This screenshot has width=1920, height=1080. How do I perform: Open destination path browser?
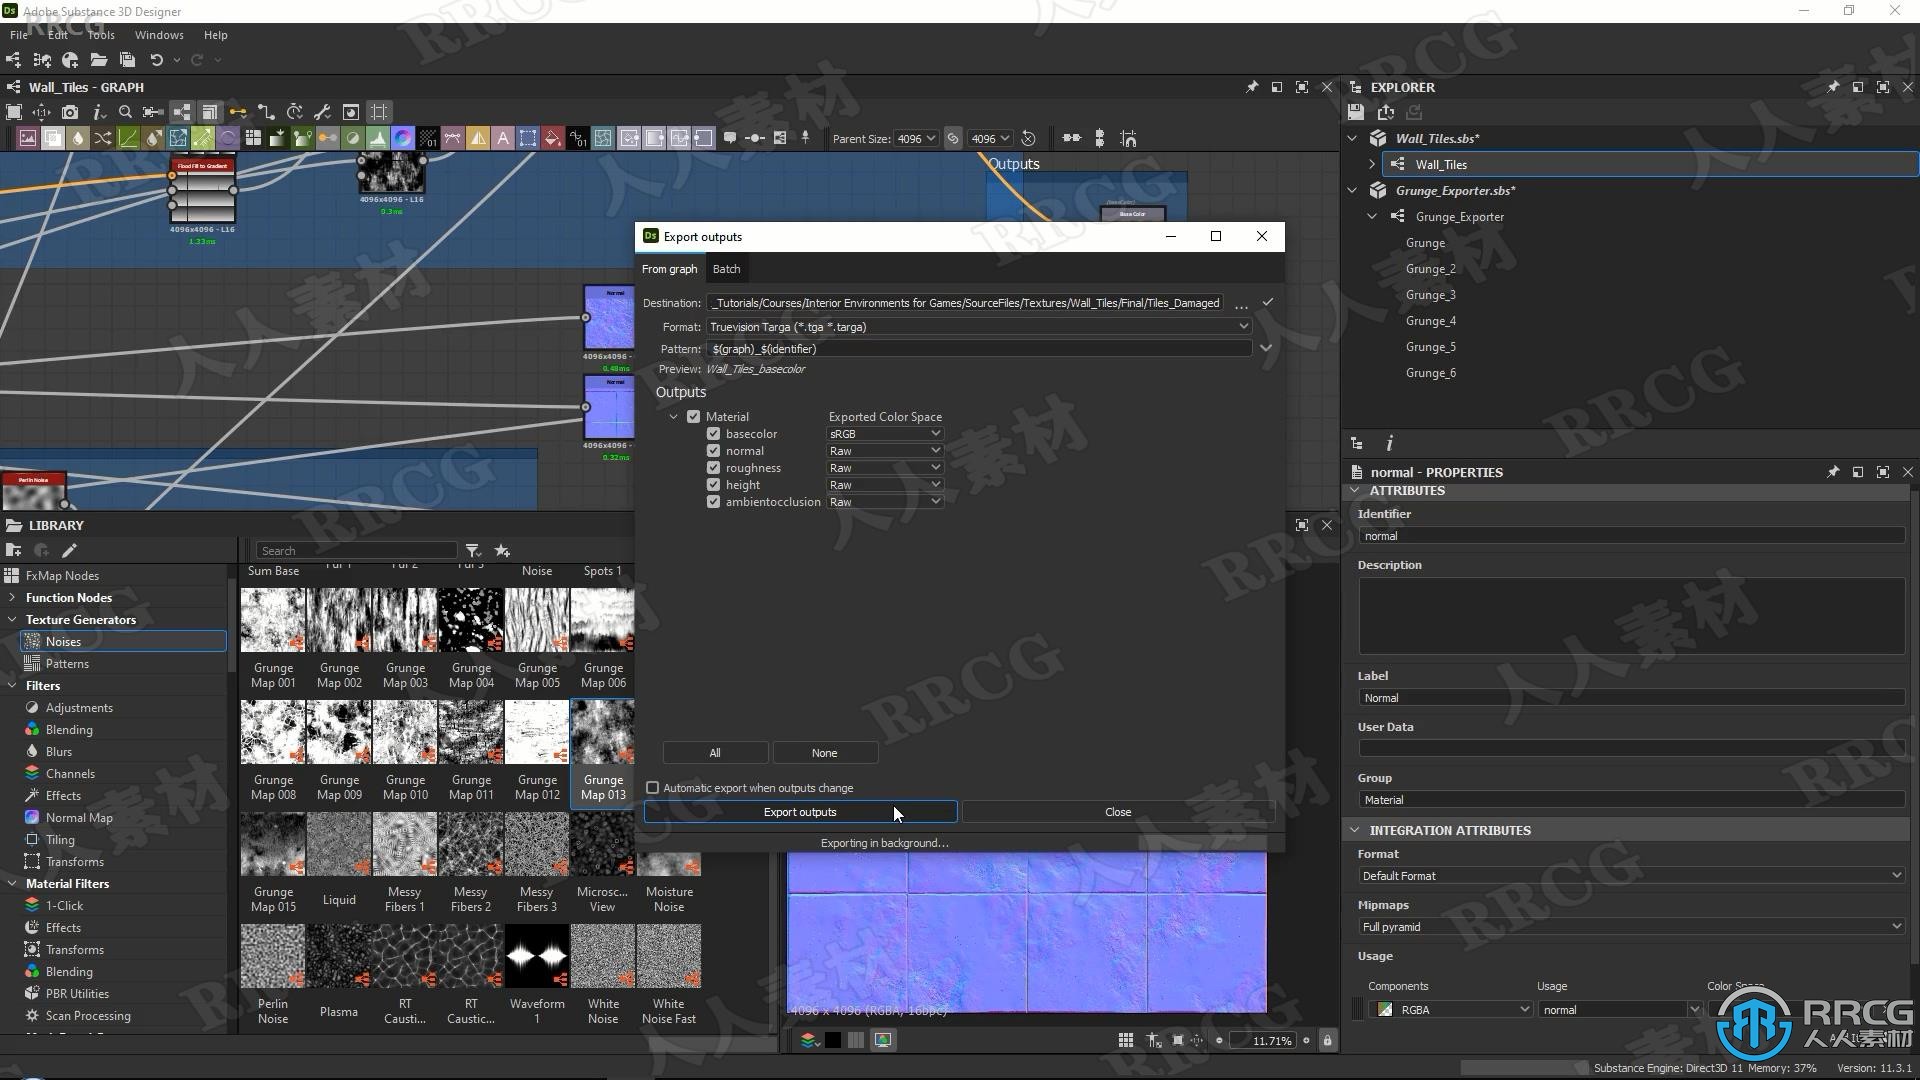pos(1242,303)
